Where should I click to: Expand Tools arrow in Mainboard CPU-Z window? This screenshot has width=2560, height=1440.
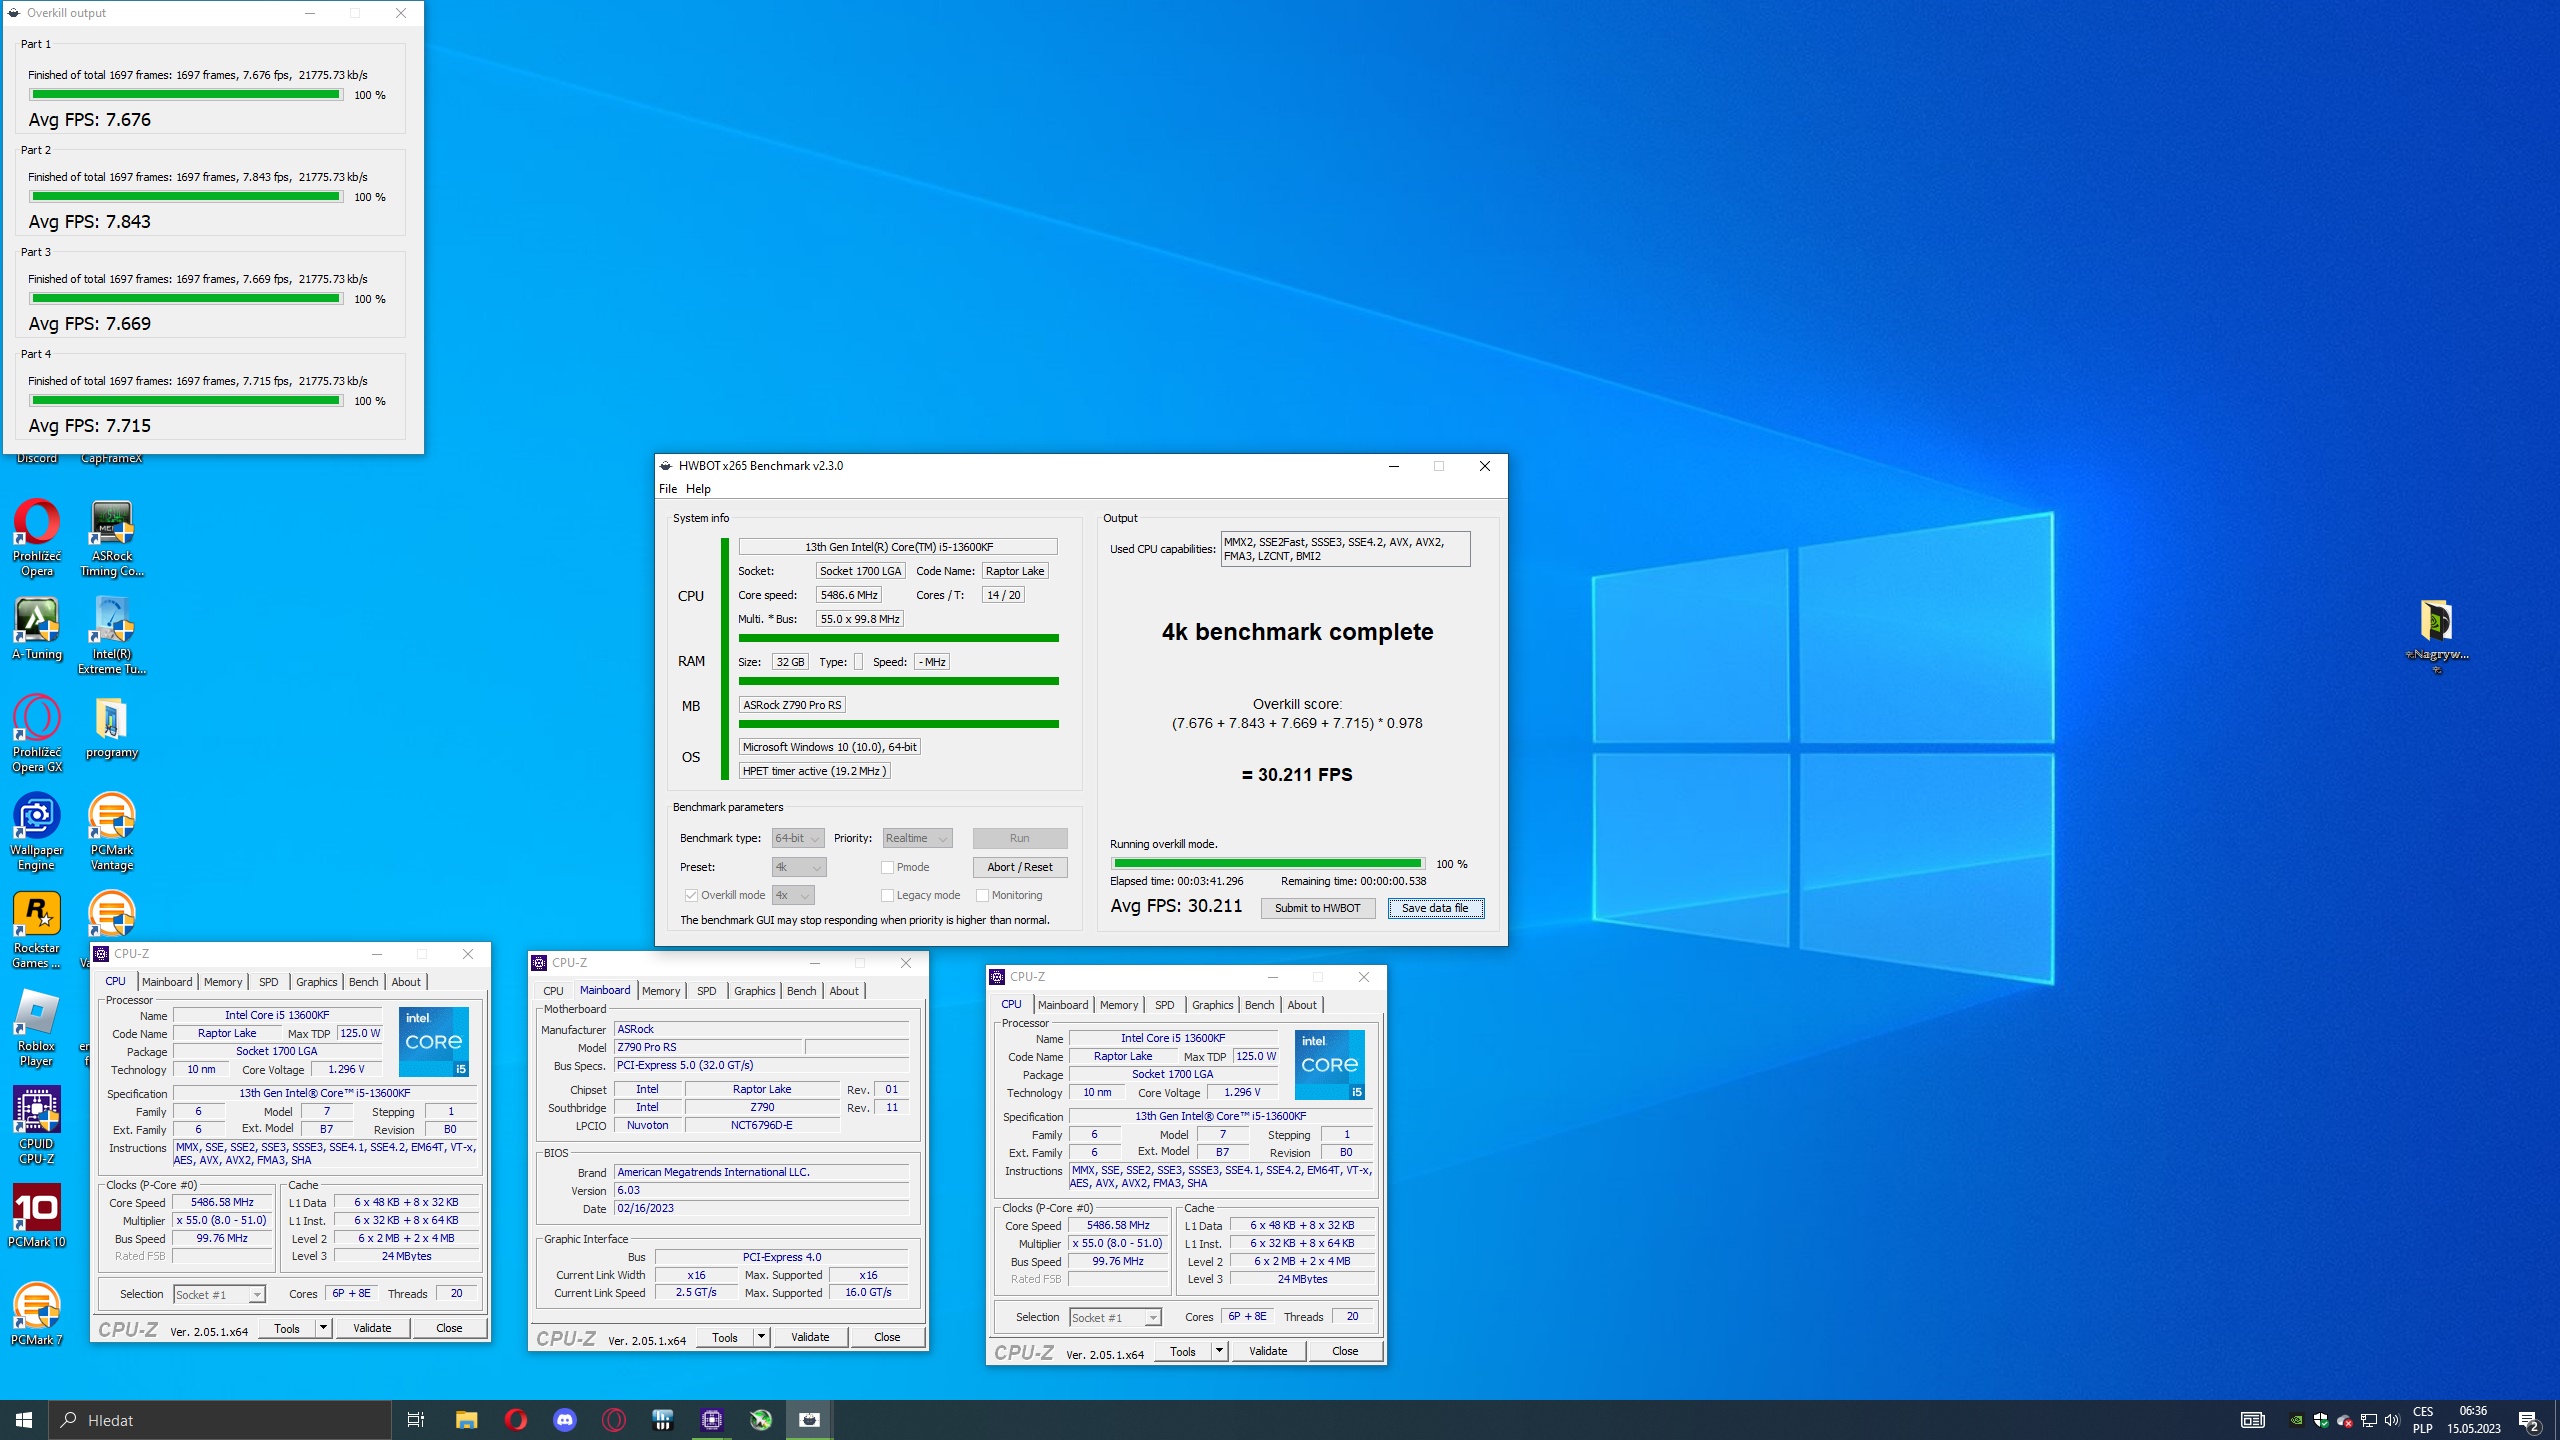pos(761,1337)
